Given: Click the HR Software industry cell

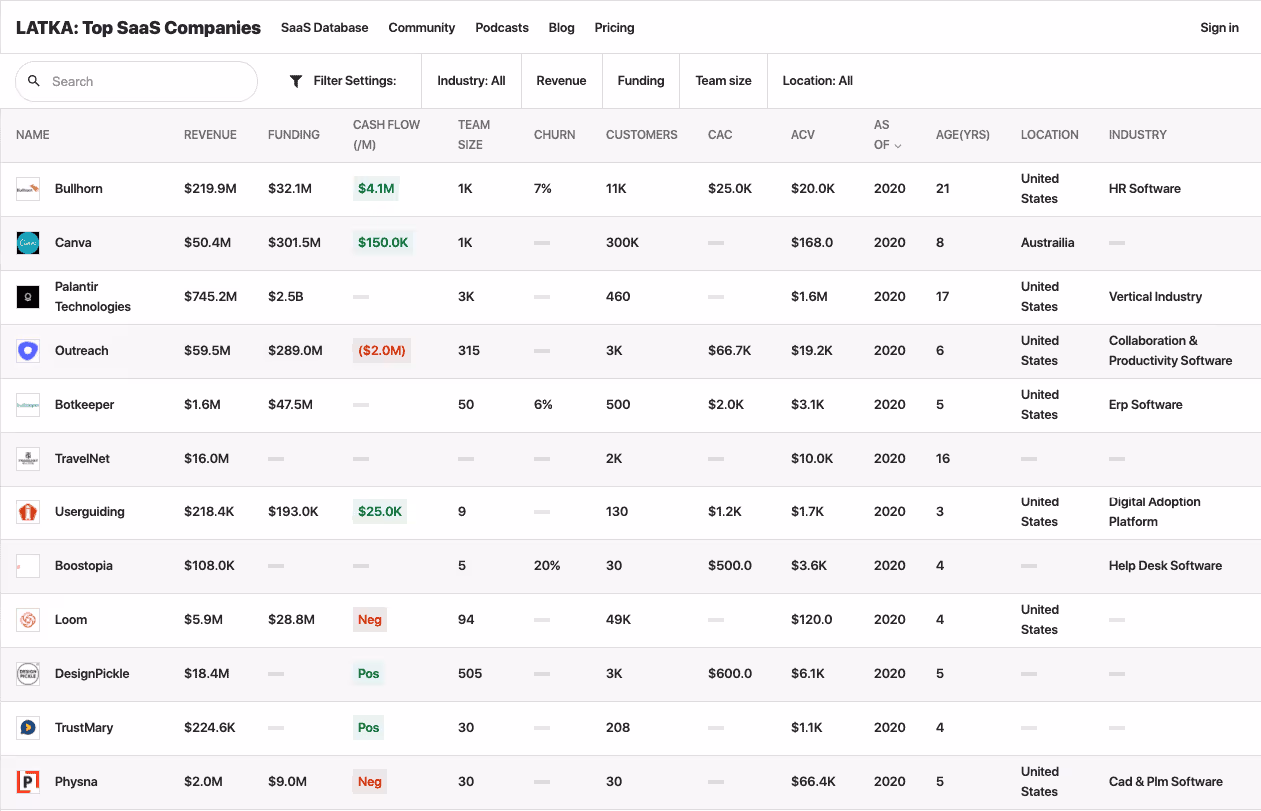Looking at the screenshot, I should click(1145, 189).
